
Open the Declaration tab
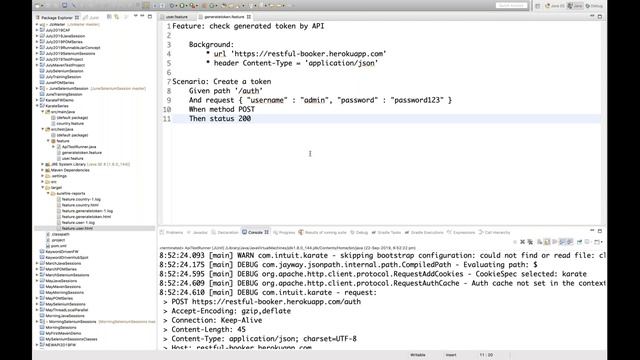[225, 232]
